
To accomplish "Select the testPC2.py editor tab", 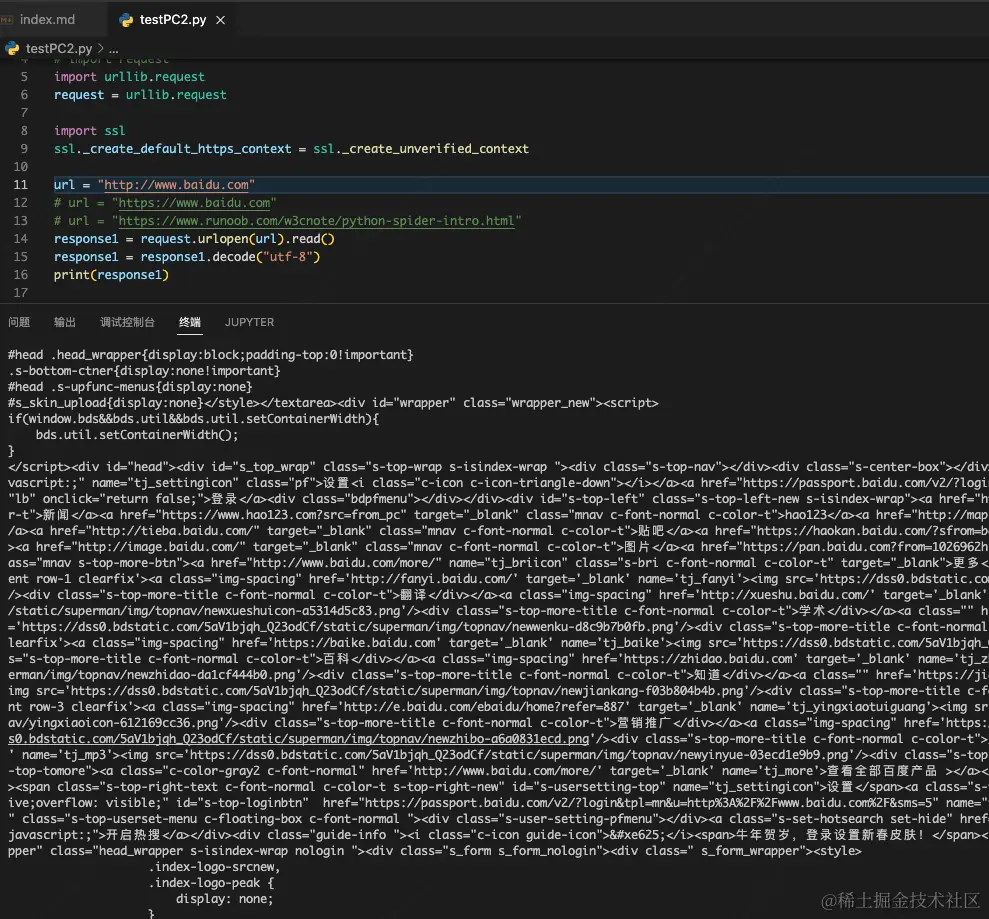I will click(x=172, y=20).
